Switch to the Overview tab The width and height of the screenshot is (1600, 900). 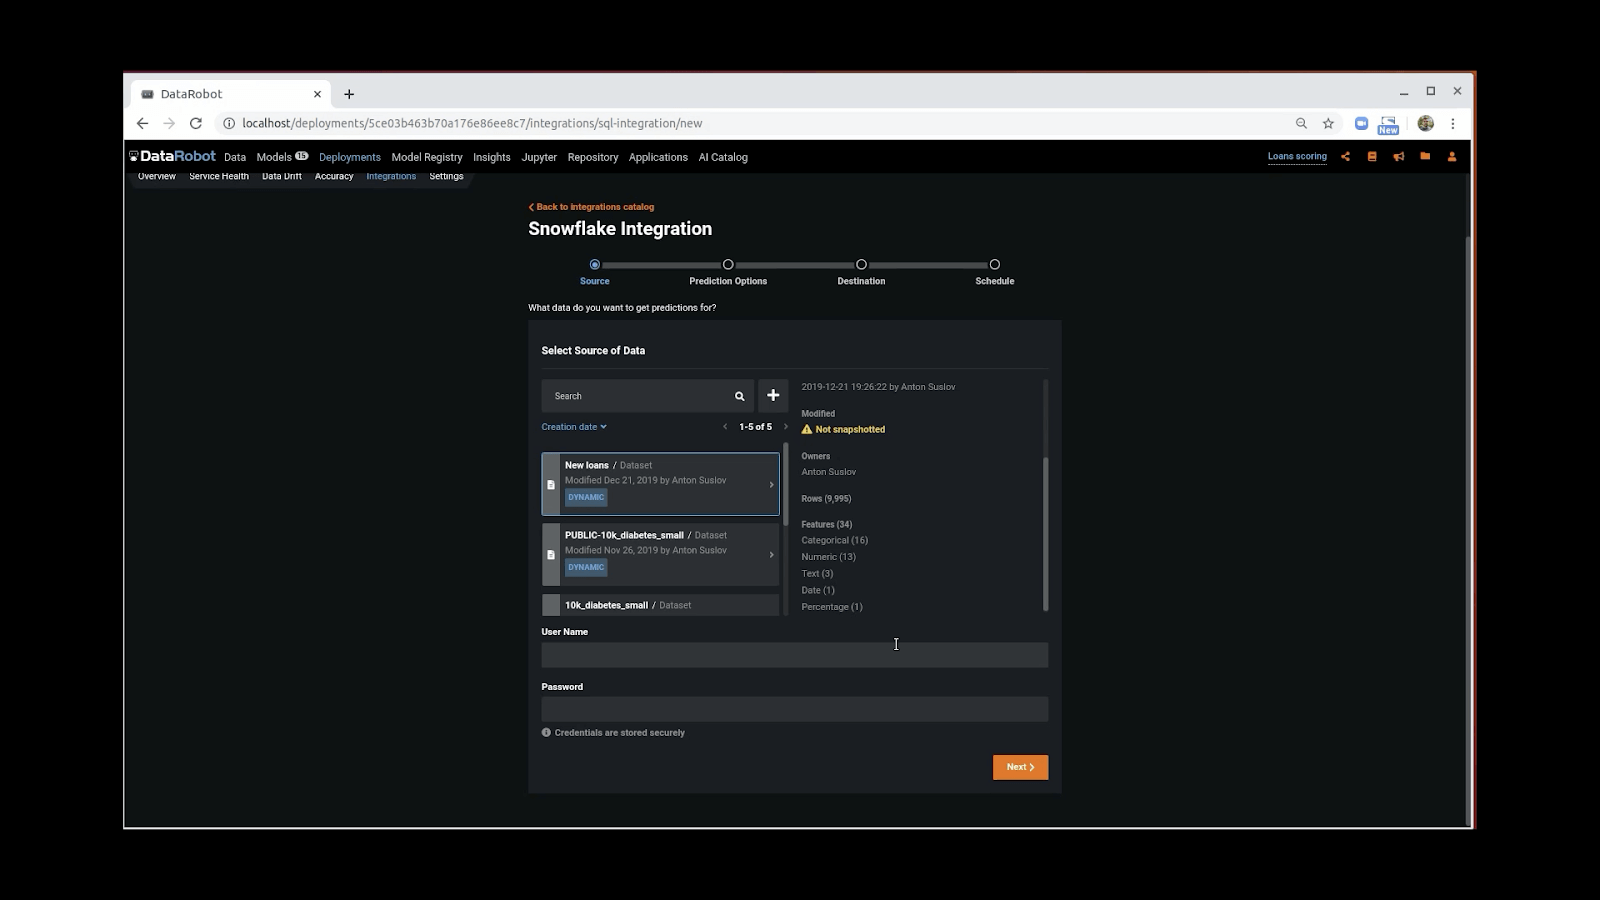pyautogui.click(x=157, y=176)
